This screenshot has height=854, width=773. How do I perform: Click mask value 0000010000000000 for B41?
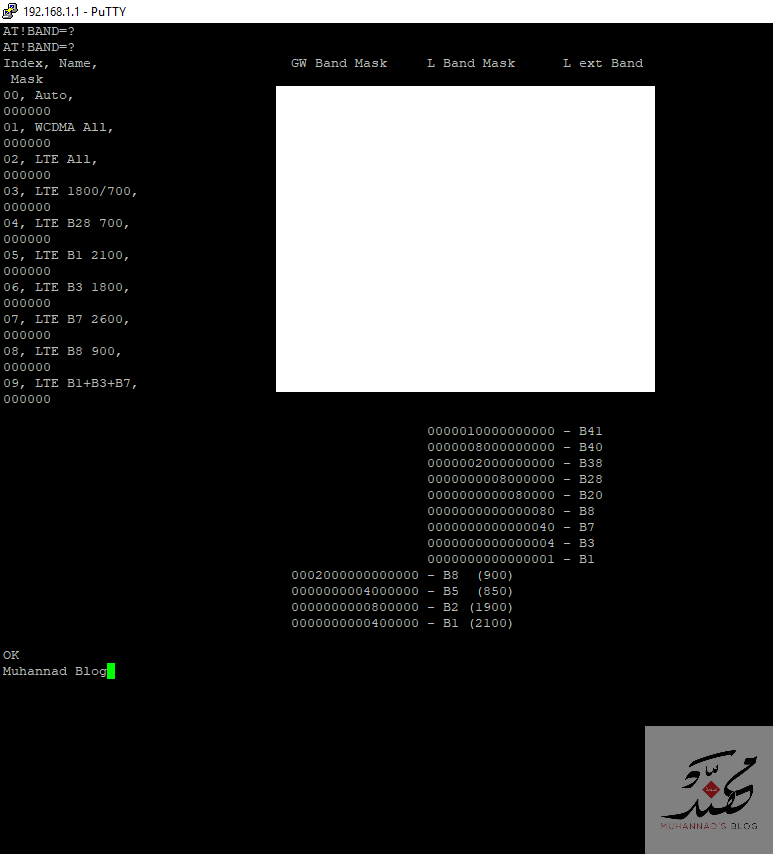[491, 431]
